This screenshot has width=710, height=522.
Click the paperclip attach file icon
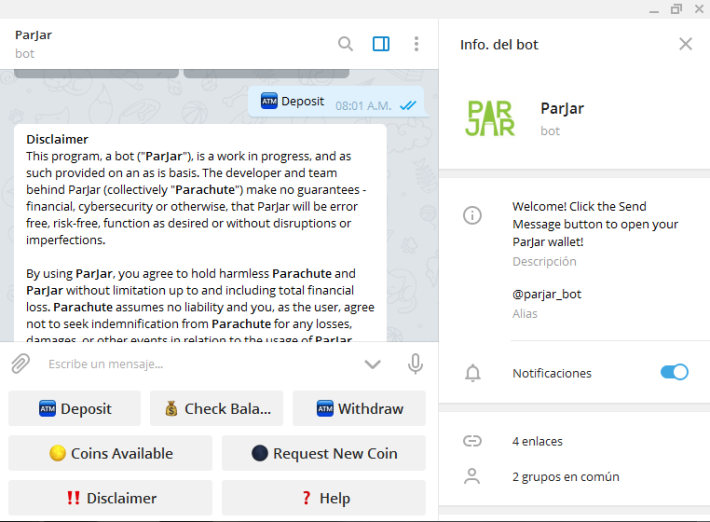coord(20,364)
